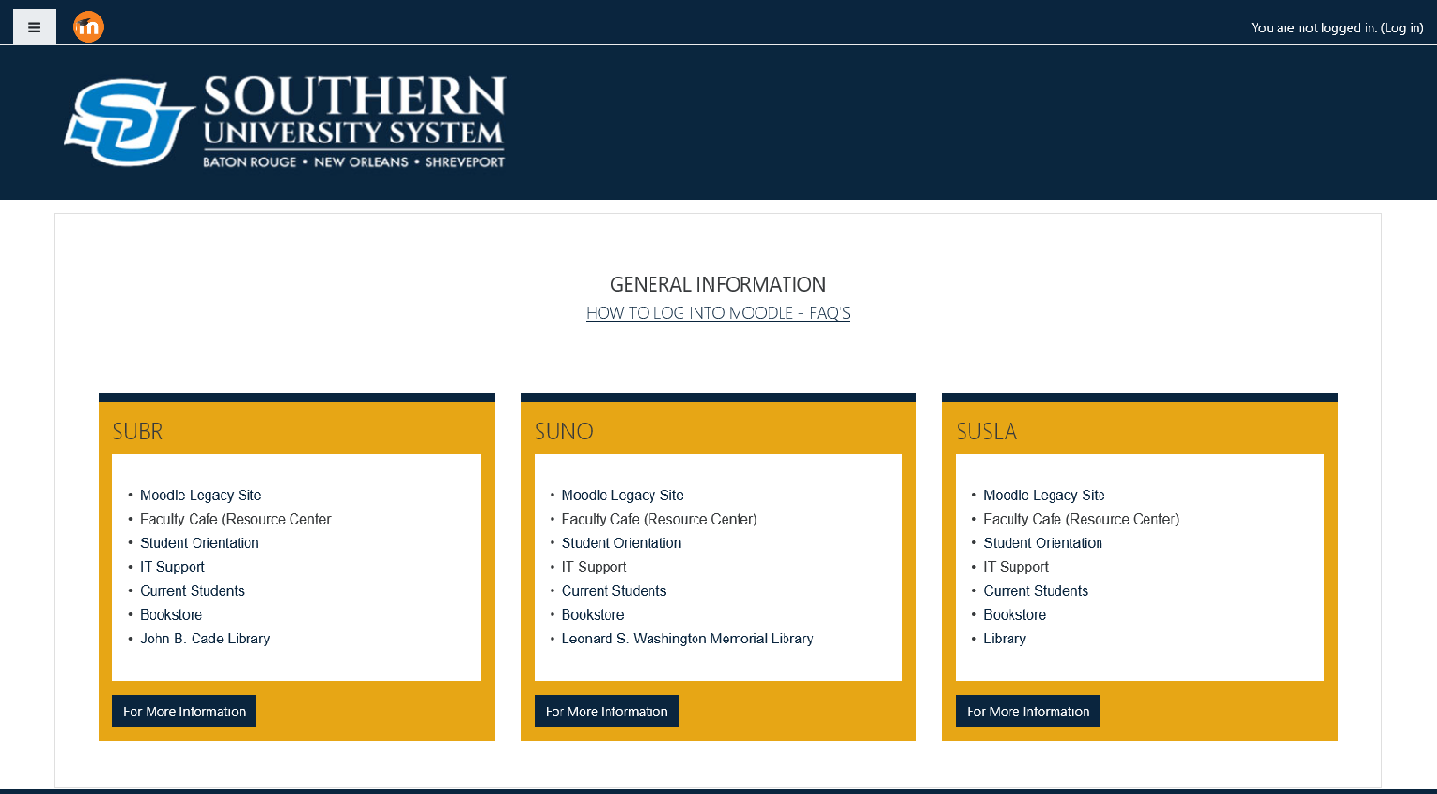Open SUSLA Current Students link

pos(1036,591)
